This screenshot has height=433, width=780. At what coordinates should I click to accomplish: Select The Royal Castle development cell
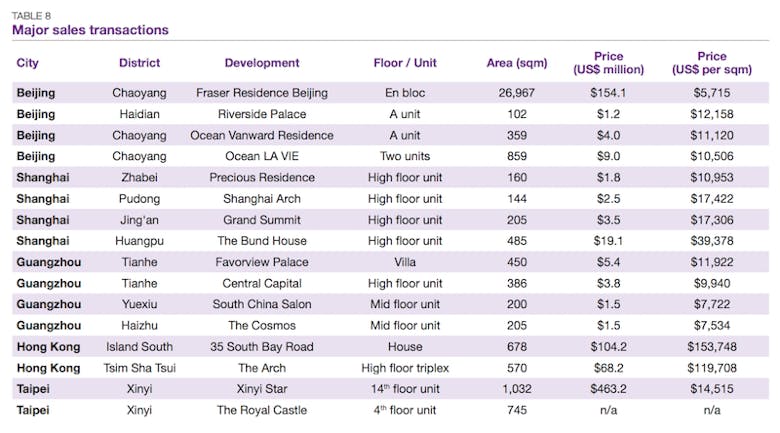pos(262,410)
